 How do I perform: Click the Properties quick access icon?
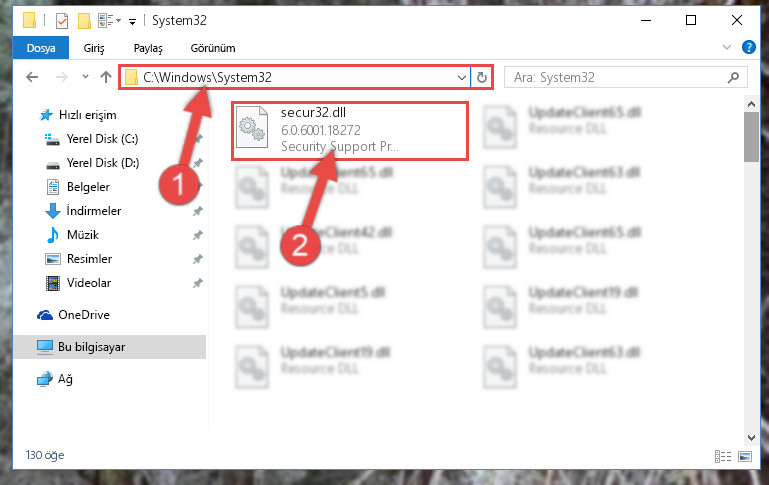(x=62, y=21)
